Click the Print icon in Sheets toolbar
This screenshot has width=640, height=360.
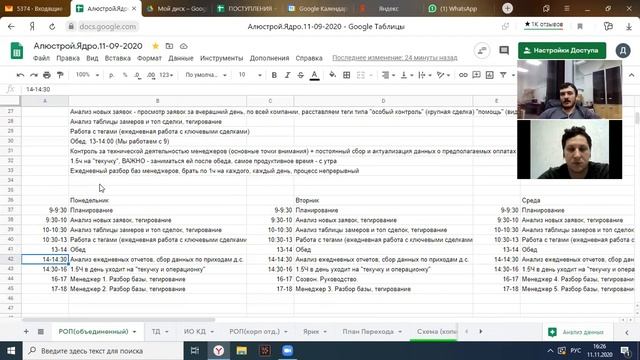[47, 75]
